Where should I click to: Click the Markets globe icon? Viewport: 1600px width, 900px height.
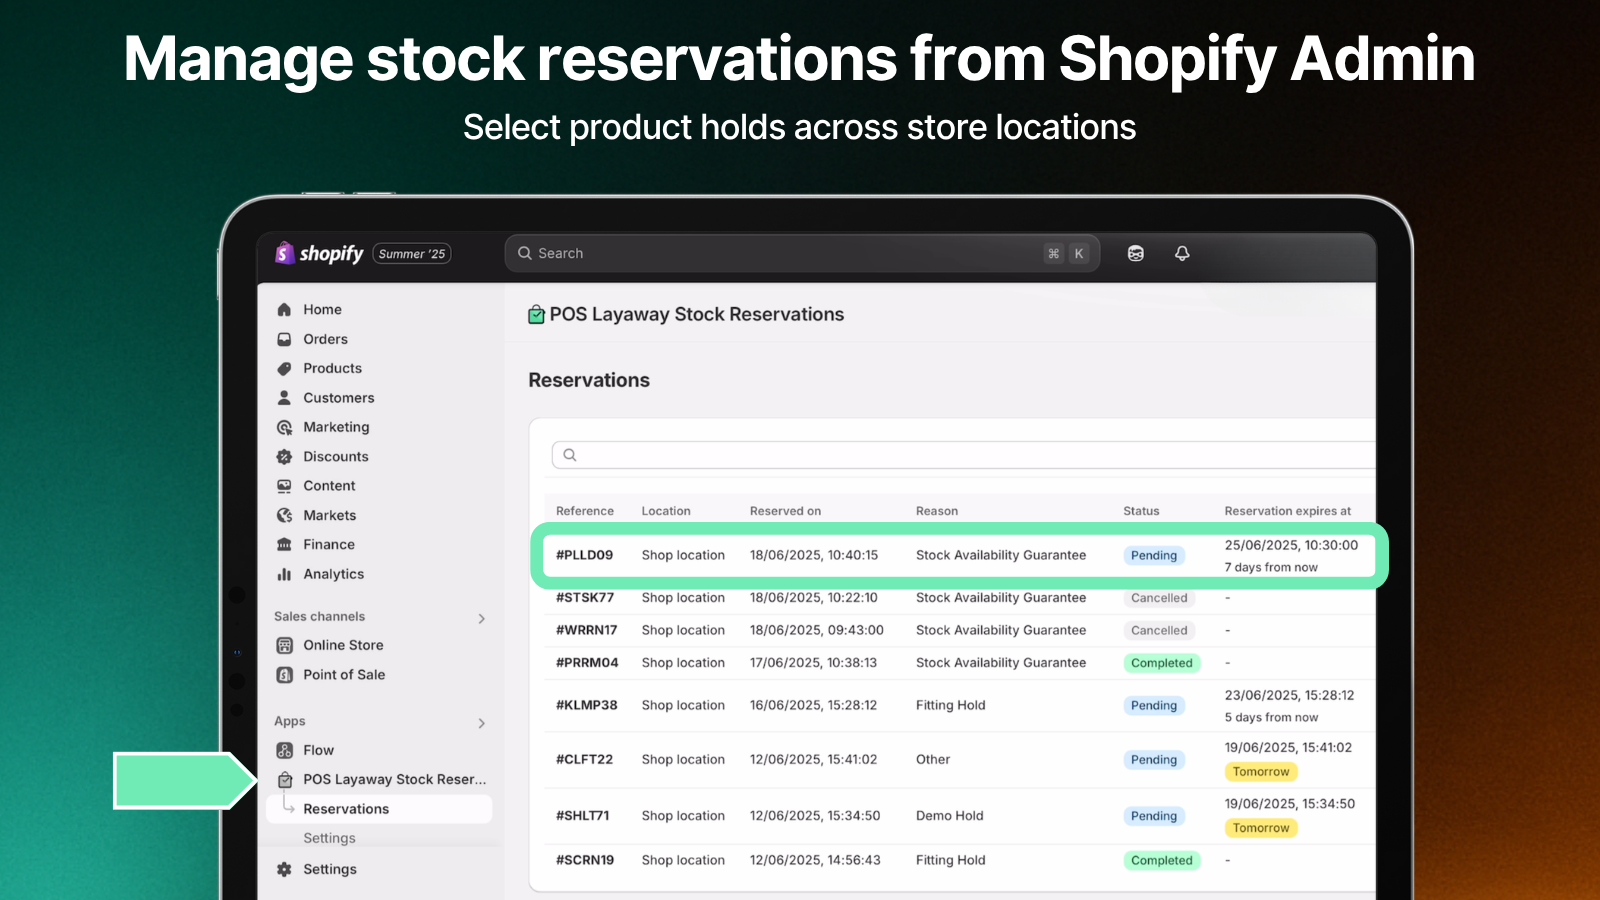point(284,516)
